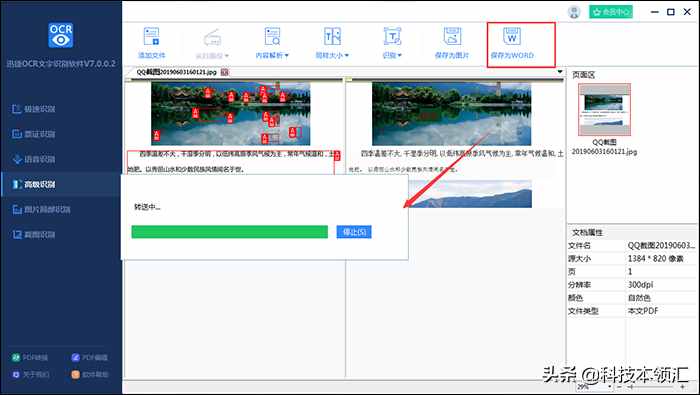Switch to 极速识别 in the sidebar
The image size is (700, 395).
[x=33, y=109]
